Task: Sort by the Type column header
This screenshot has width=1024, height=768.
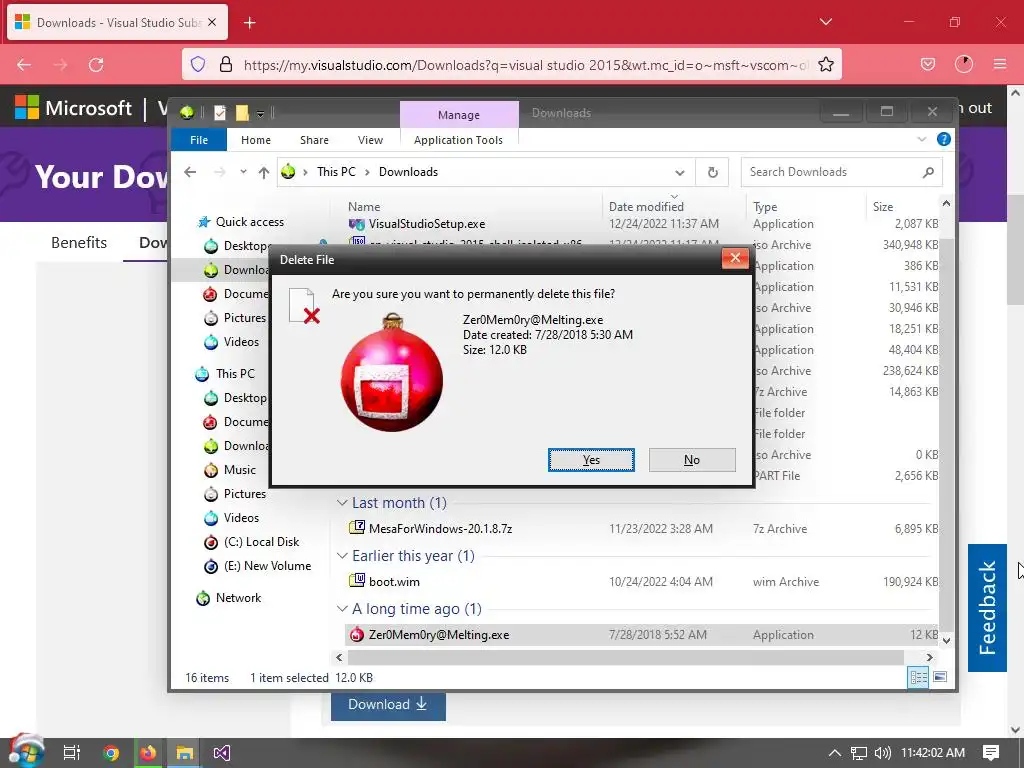Action: [x=765, y=206]
